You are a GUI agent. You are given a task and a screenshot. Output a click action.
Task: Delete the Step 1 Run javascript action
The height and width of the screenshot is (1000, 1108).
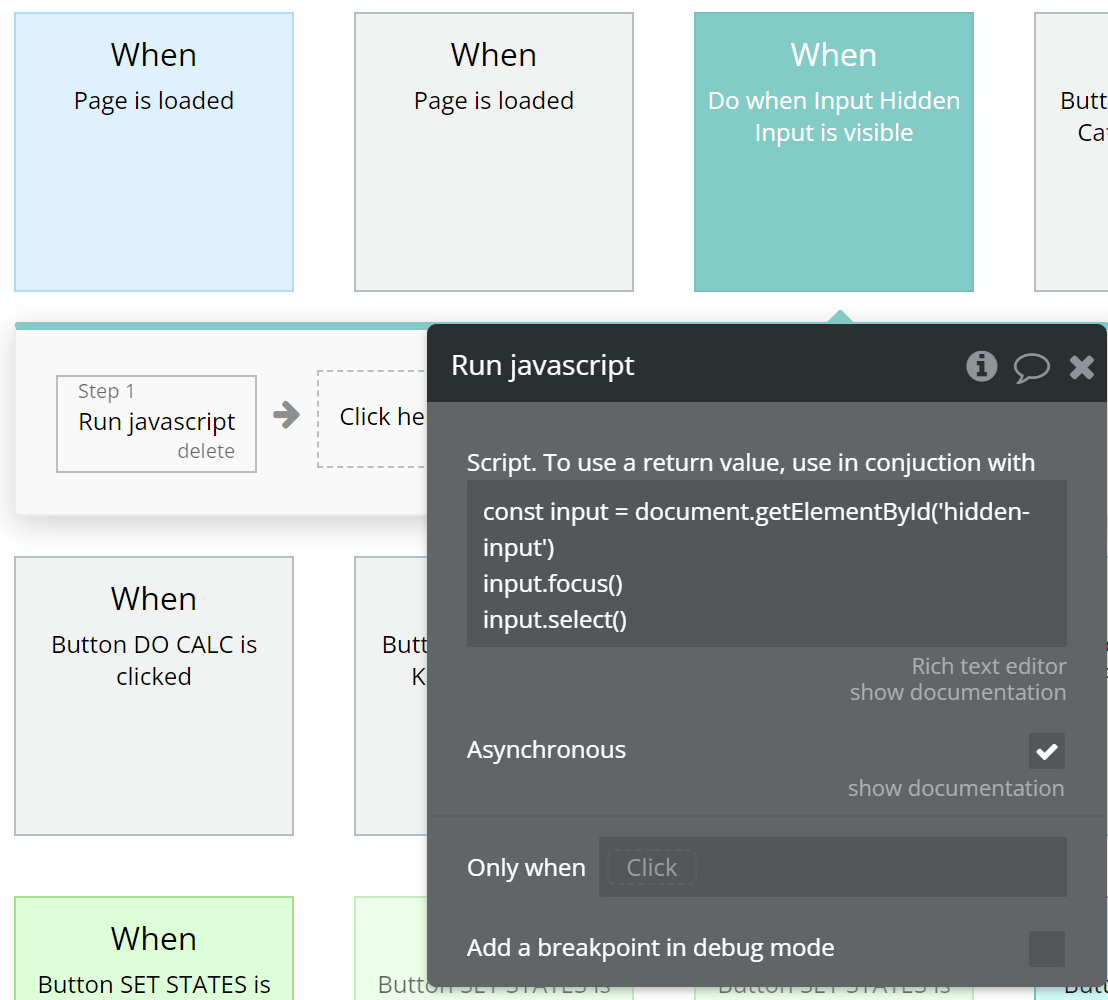[206, 451]
